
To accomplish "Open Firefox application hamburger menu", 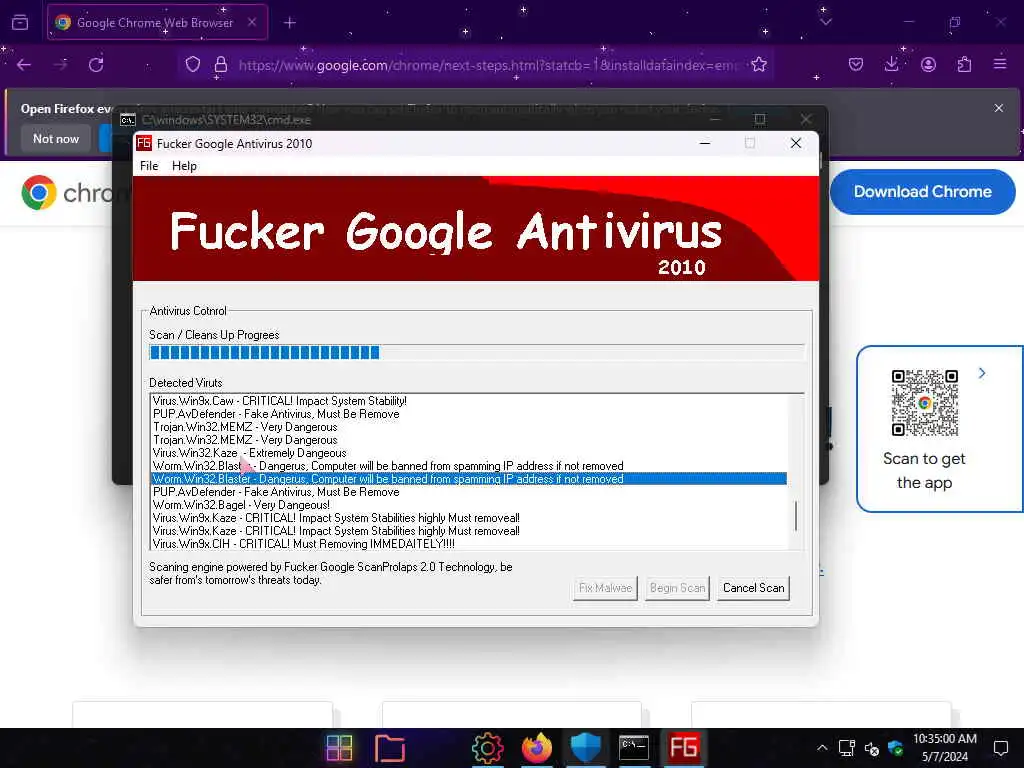I will pyautogui.click(x=1000, y=65).
